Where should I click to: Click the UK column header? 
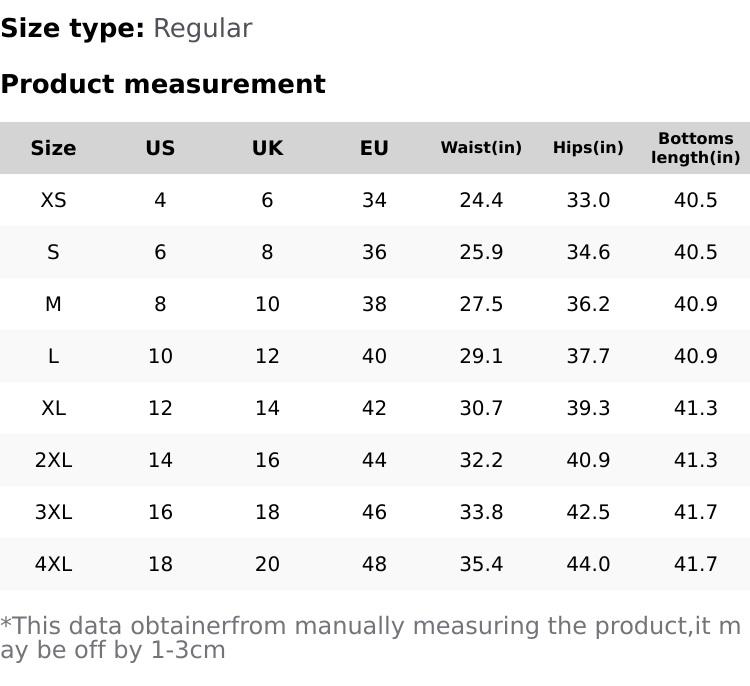267,148
